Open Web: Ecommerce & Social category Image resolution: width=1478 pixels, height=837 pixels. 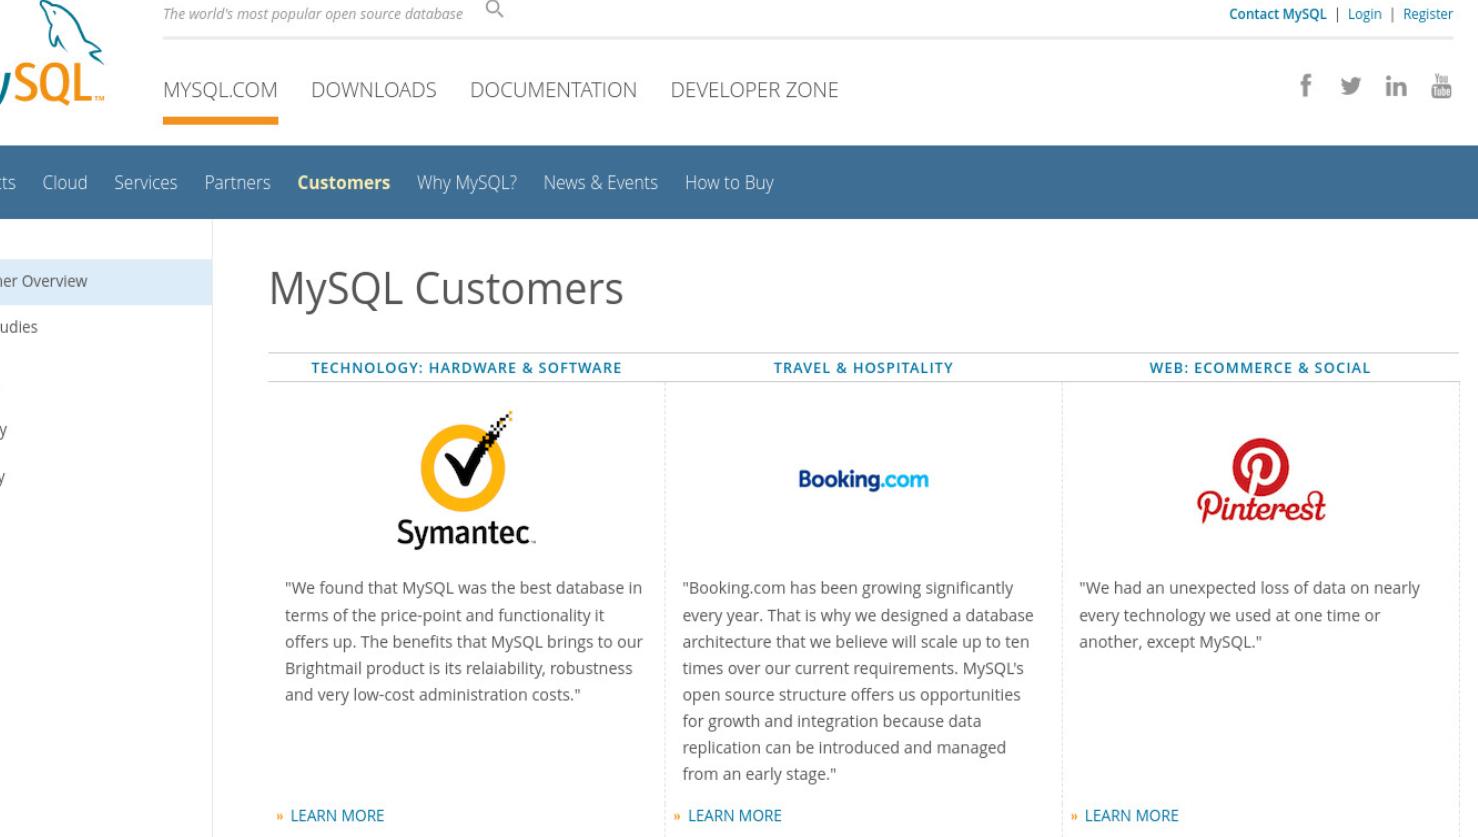click(1260, 368)
